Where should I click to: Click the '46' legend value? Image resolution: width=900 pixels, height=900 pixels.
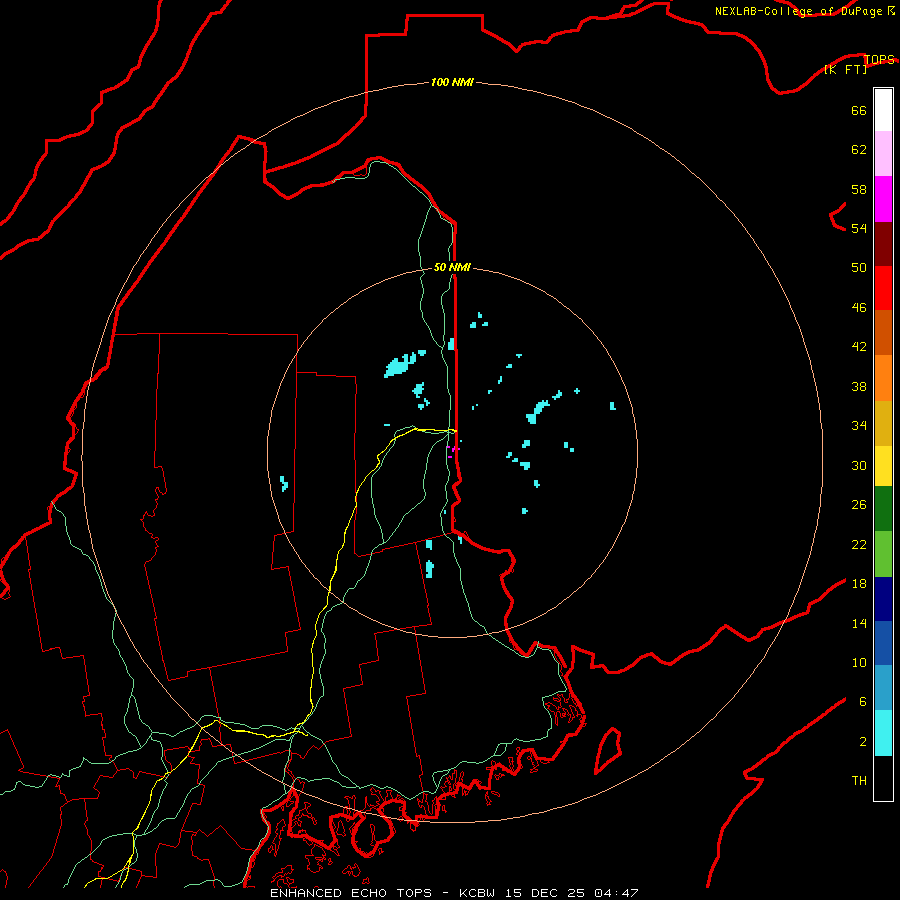859,307
